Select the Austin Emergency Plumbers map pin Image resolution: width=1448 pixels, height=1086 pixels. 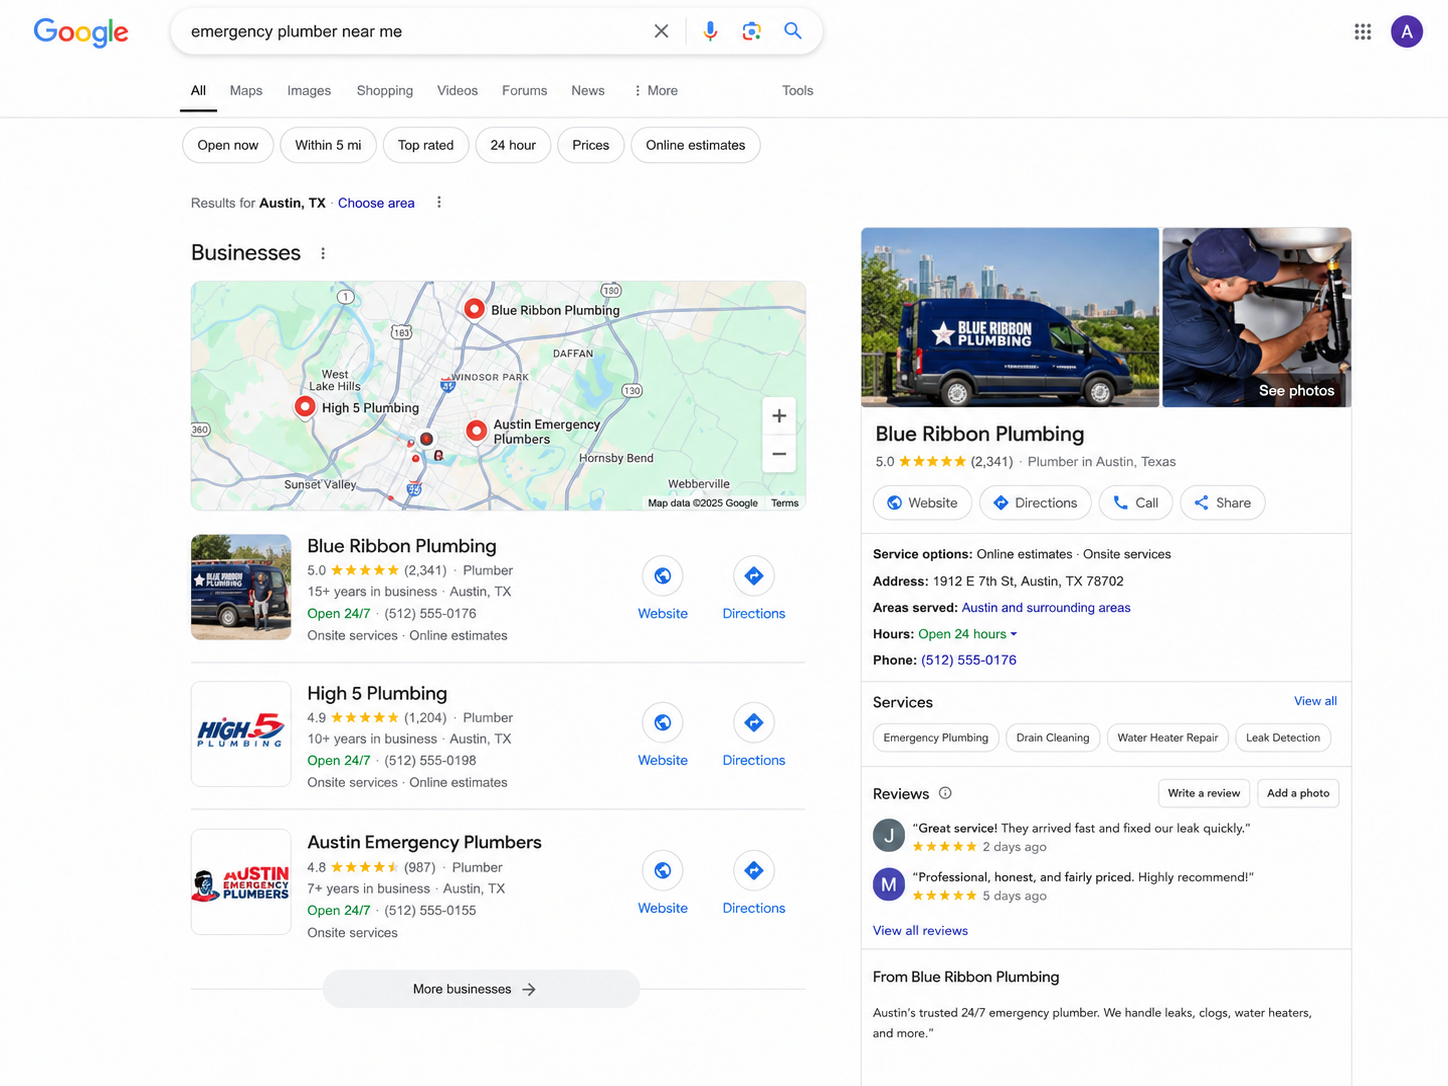pos(477,430)
